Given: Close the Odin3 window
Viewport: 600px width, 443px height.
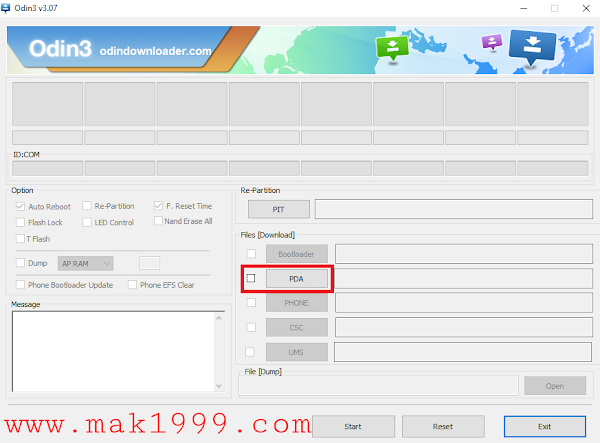Looking at the screenshot, I should [x=586, y=8].
